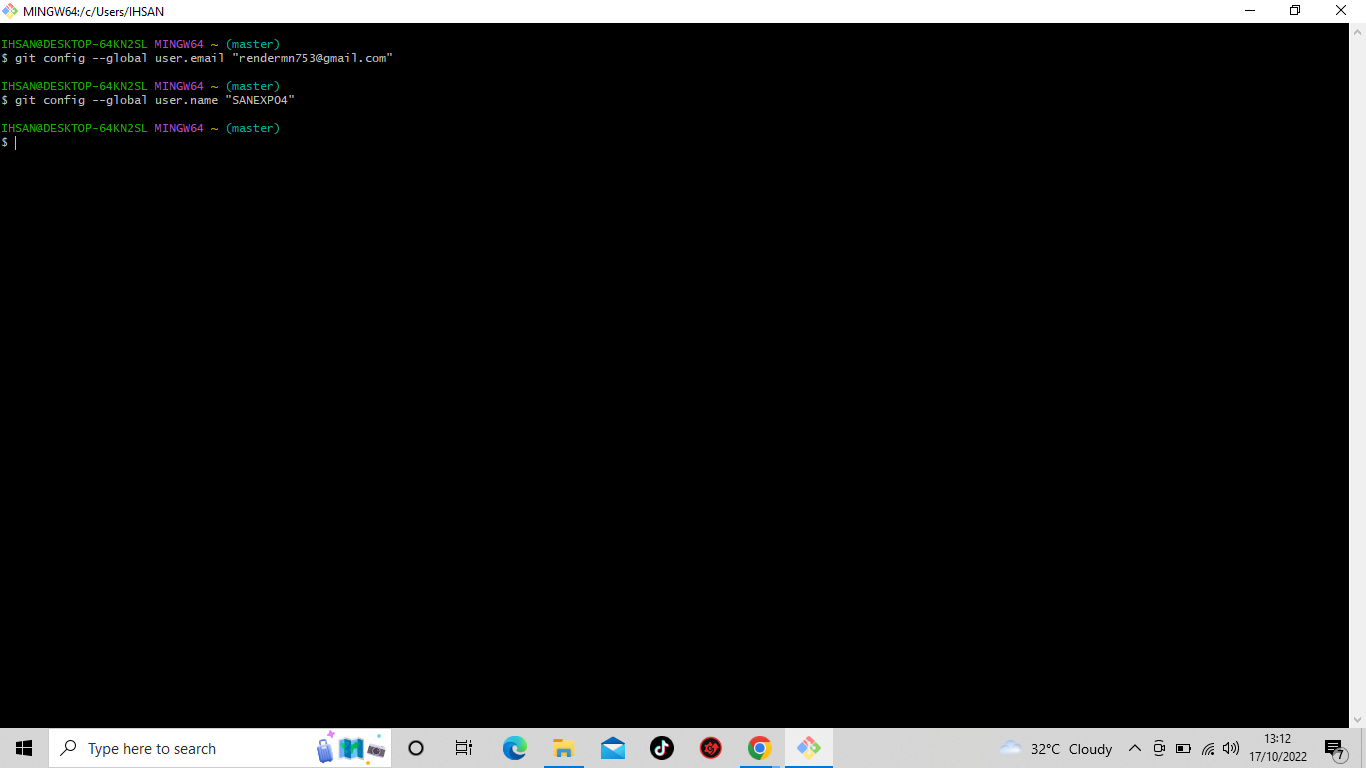1366x768 pixels.
Task: Open the Start menu
Action: tap(22, 748)
